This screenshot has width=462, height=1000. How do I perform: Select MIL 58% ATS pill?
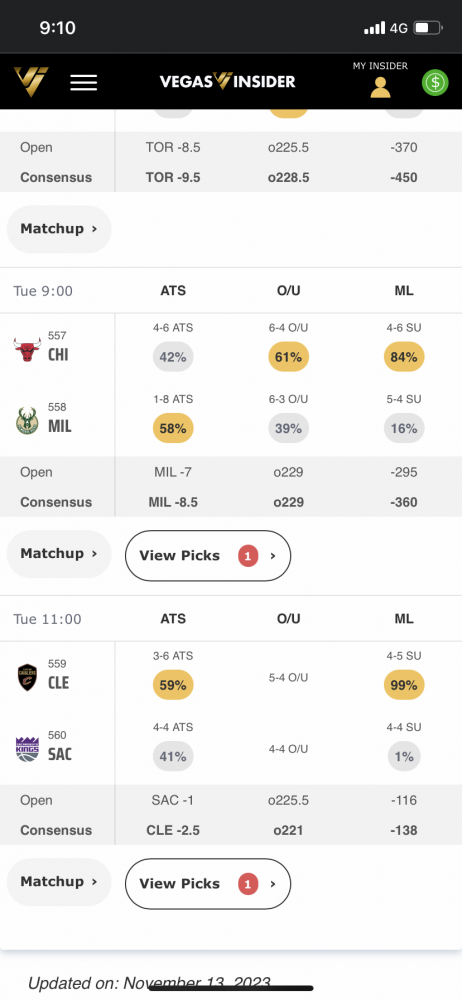point(173,429)
